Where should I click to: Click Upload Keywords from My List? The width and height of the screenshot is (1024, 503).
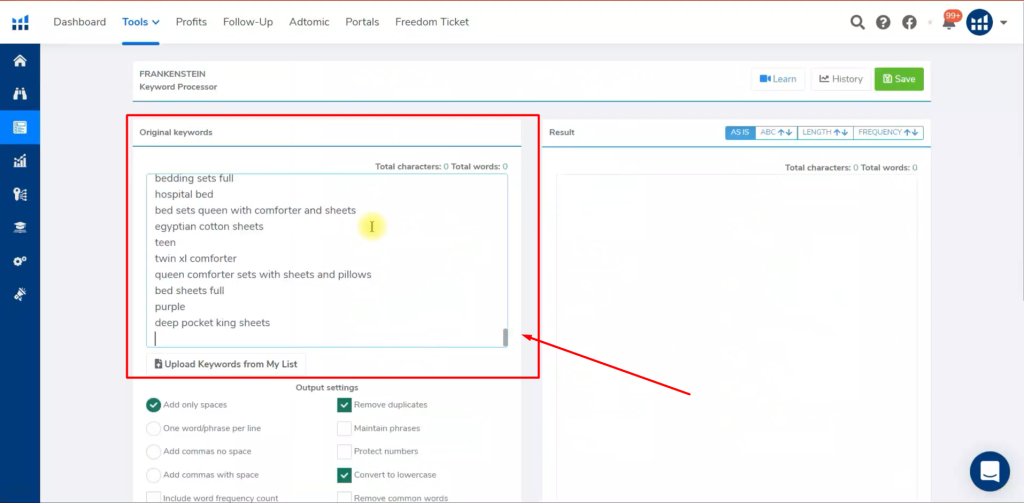click(x=226, y=364)
